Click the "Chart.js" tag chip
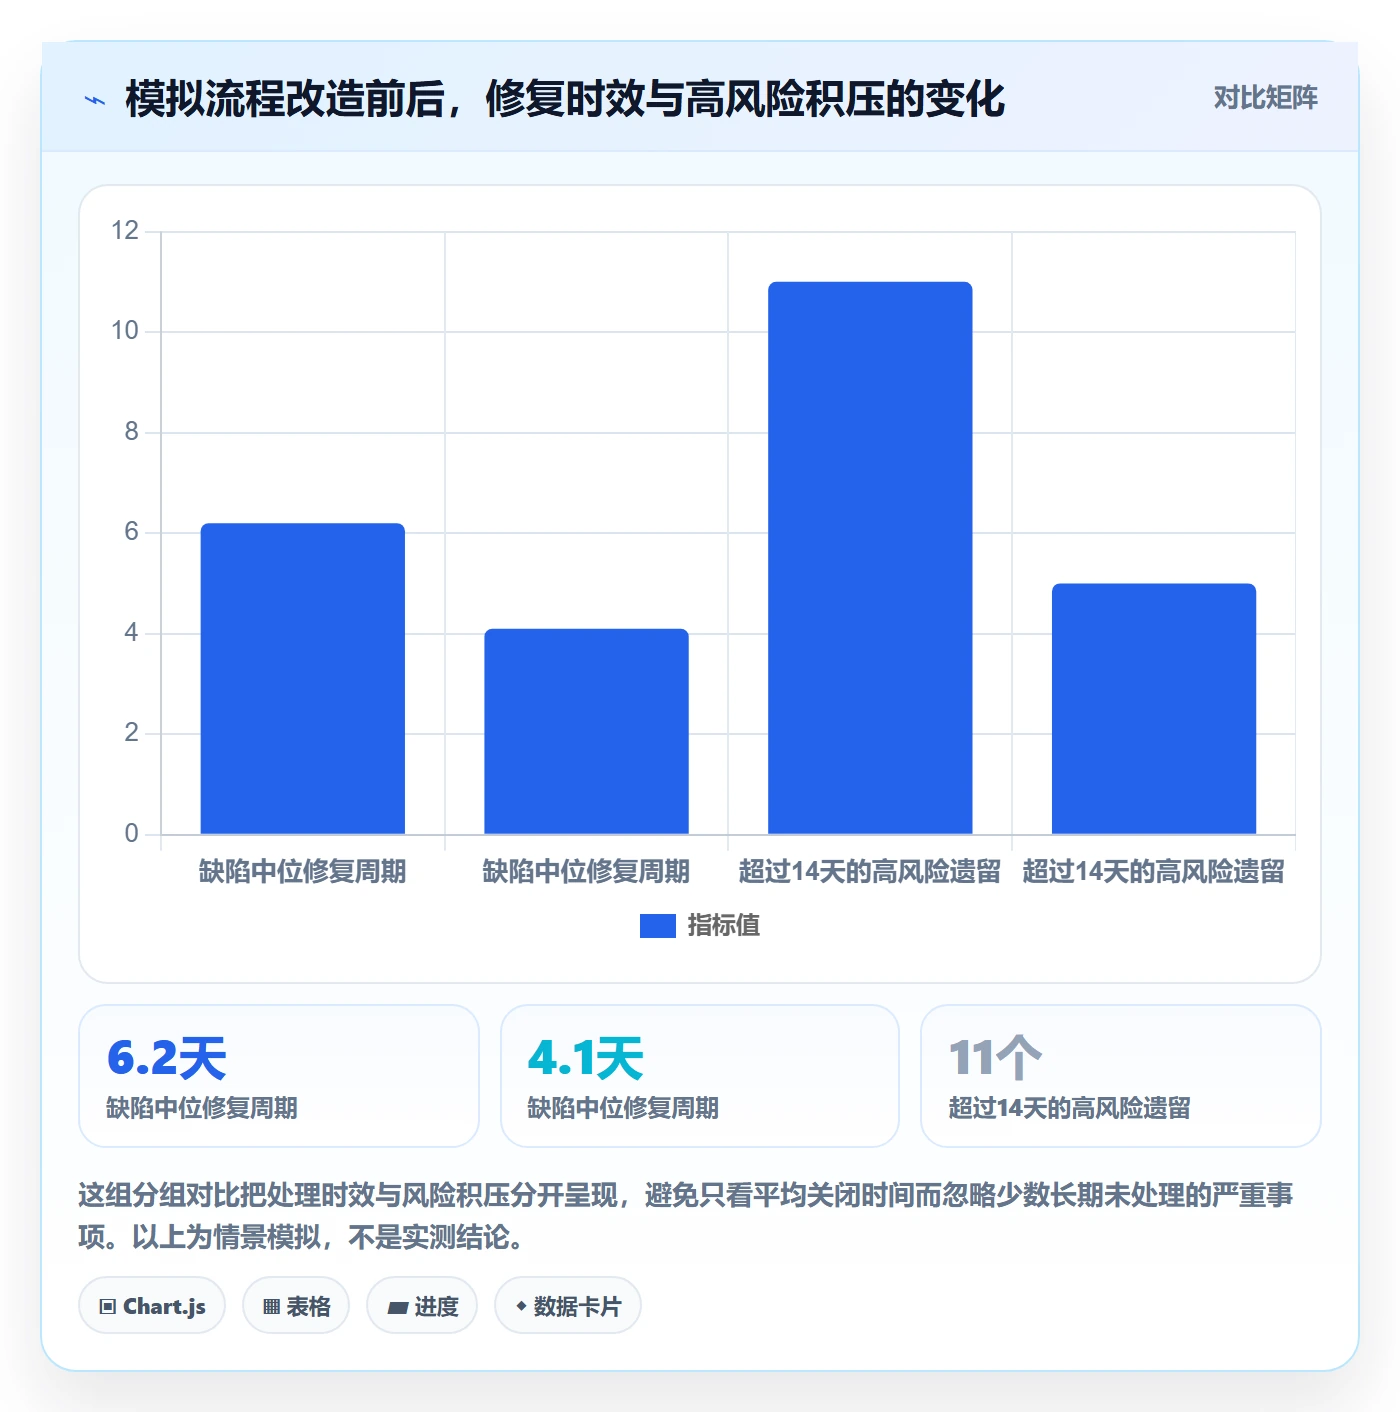 (x=152, y=1306)
